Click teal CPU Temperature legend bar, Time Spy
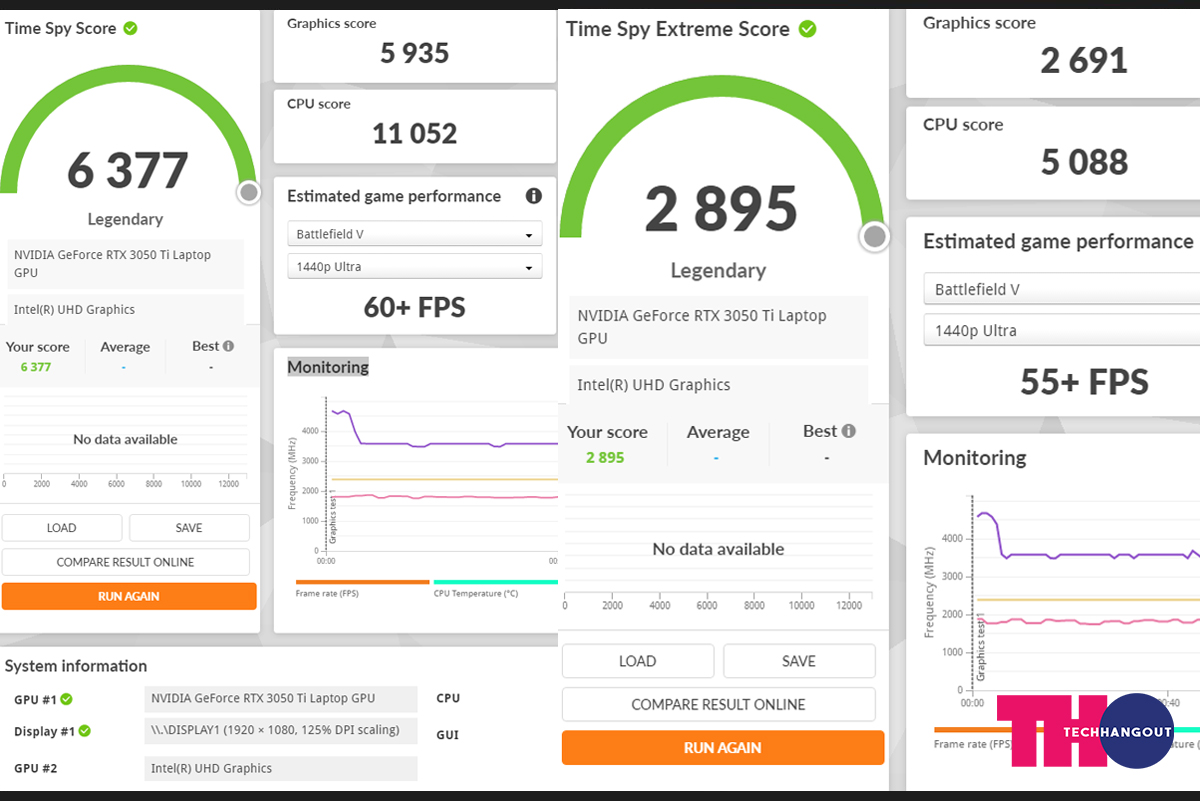 click(495, 581)
